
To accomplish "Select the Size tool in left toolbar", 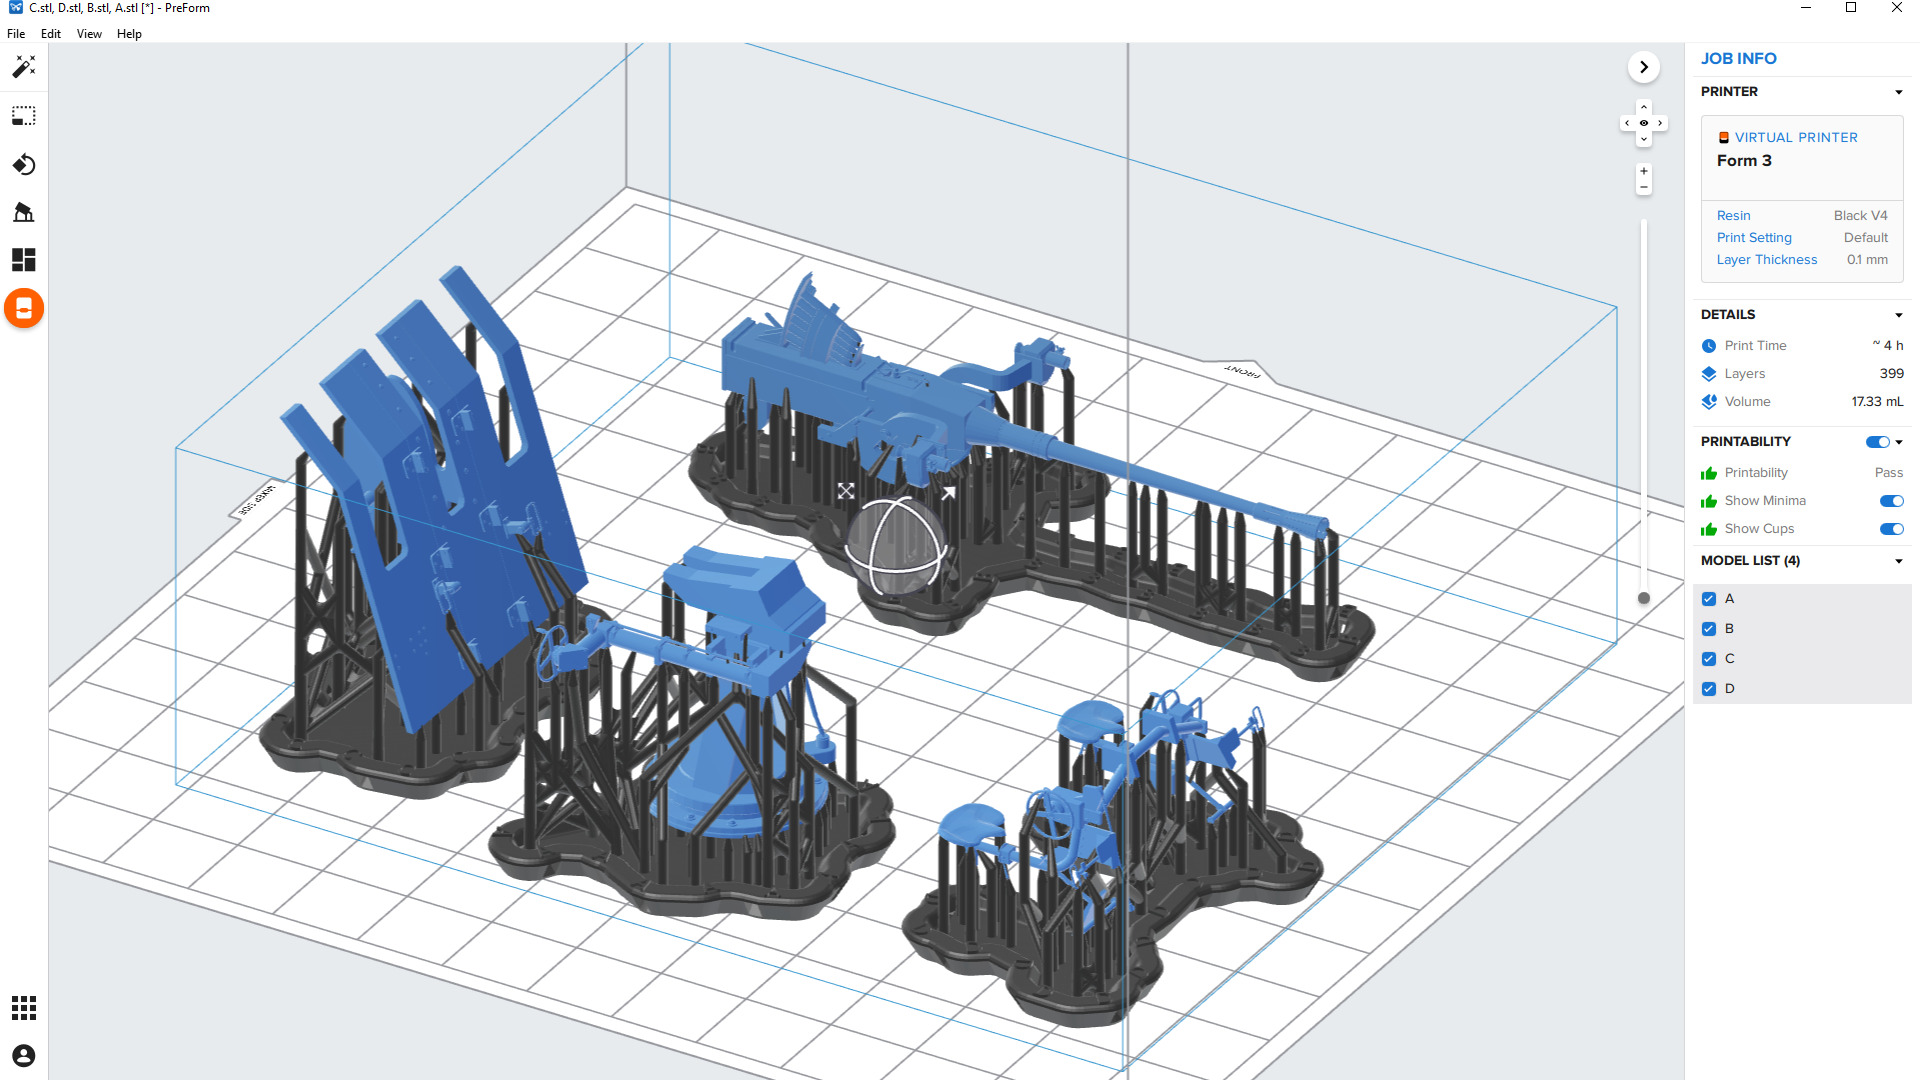I will (24, 116).
